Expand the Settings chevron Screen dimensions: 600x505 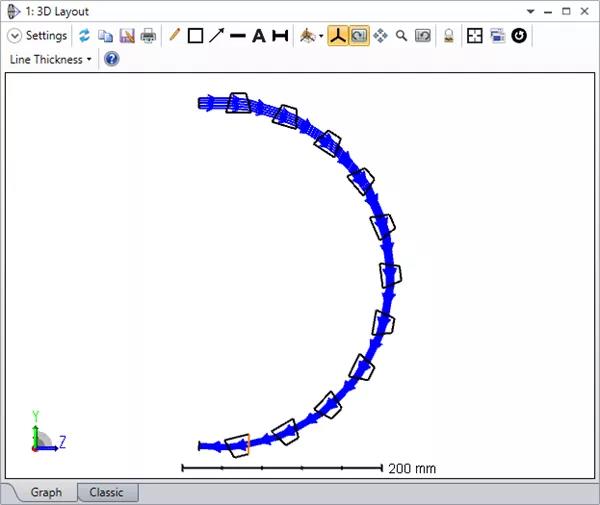point(15,36)
